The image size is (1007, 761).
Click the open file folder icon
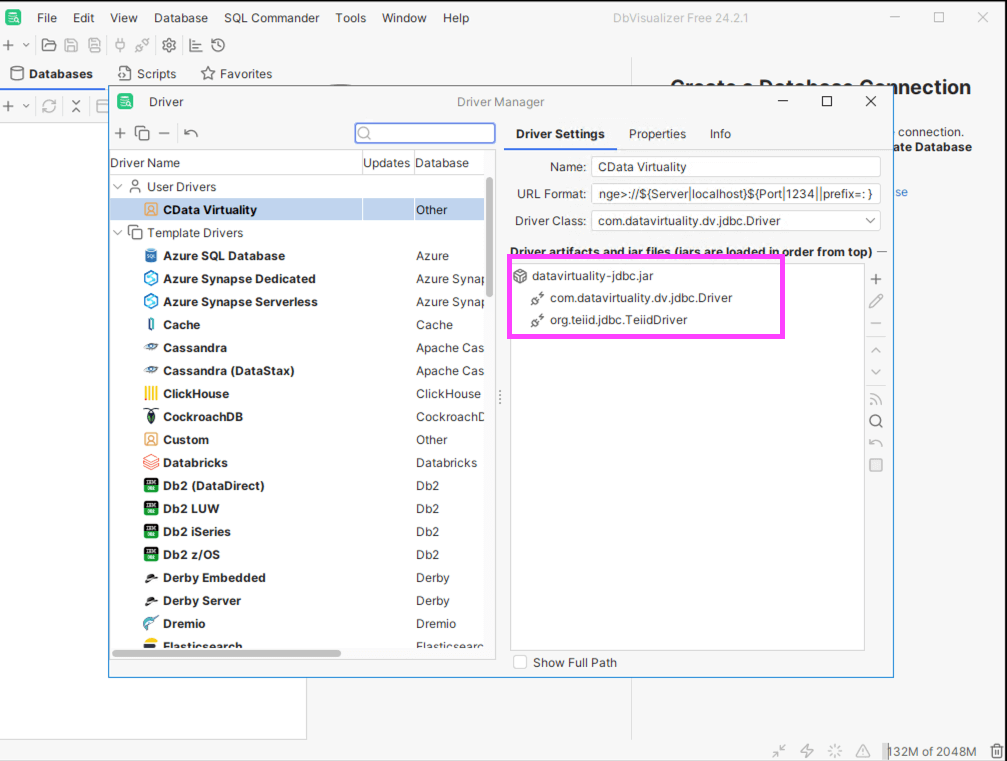[48, 45]
